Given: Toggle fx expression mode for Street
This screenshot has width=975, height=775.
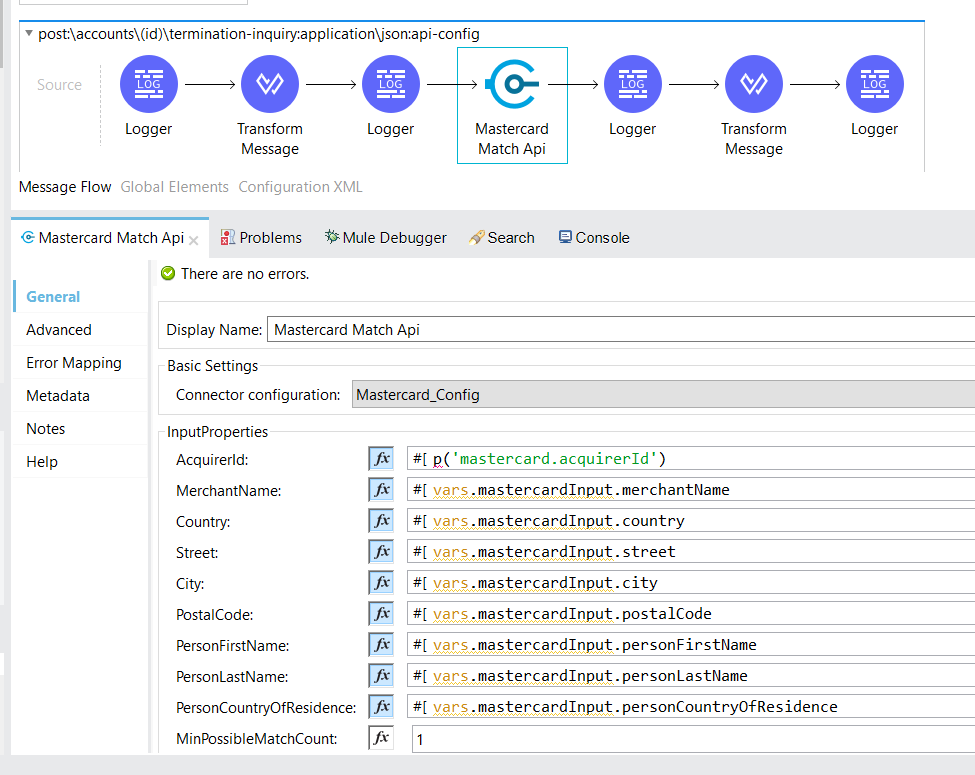Looking at the screenshot, I should tap(381, 552).
